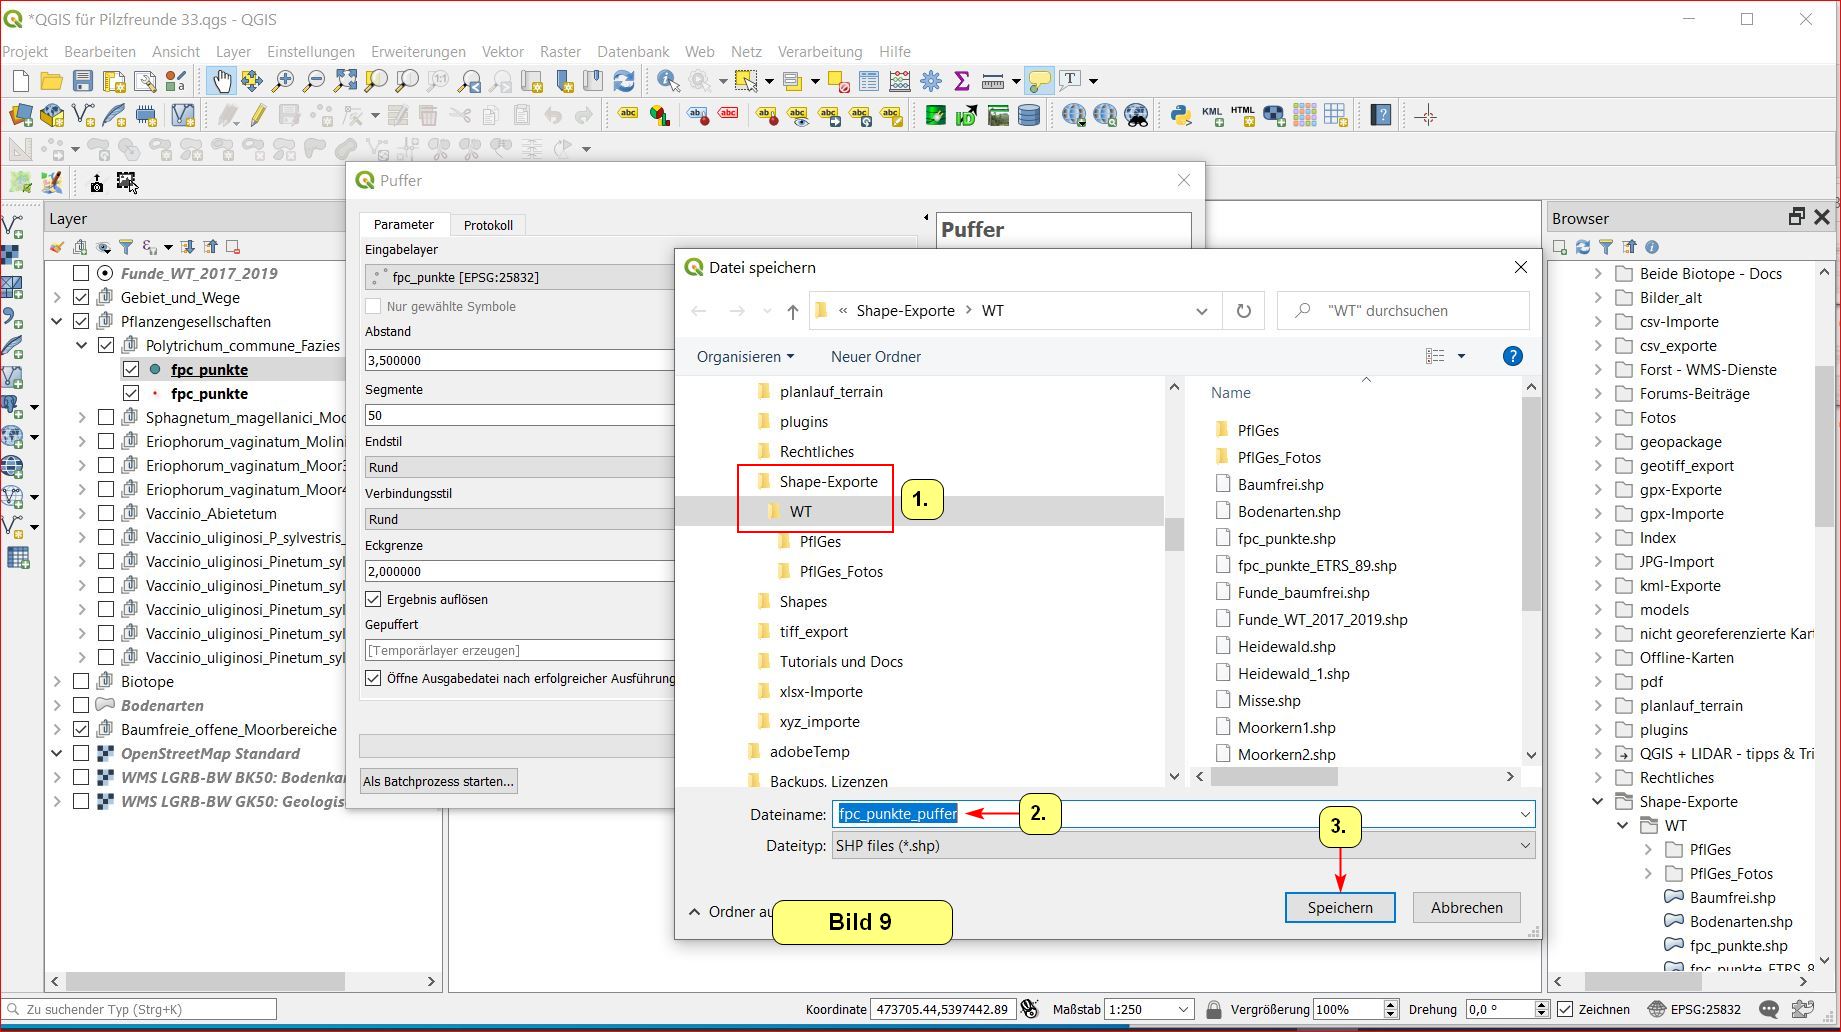Go up one folder level arrow
The height and width of the screenshot is (1032, 1841).
tap(792, 311)
